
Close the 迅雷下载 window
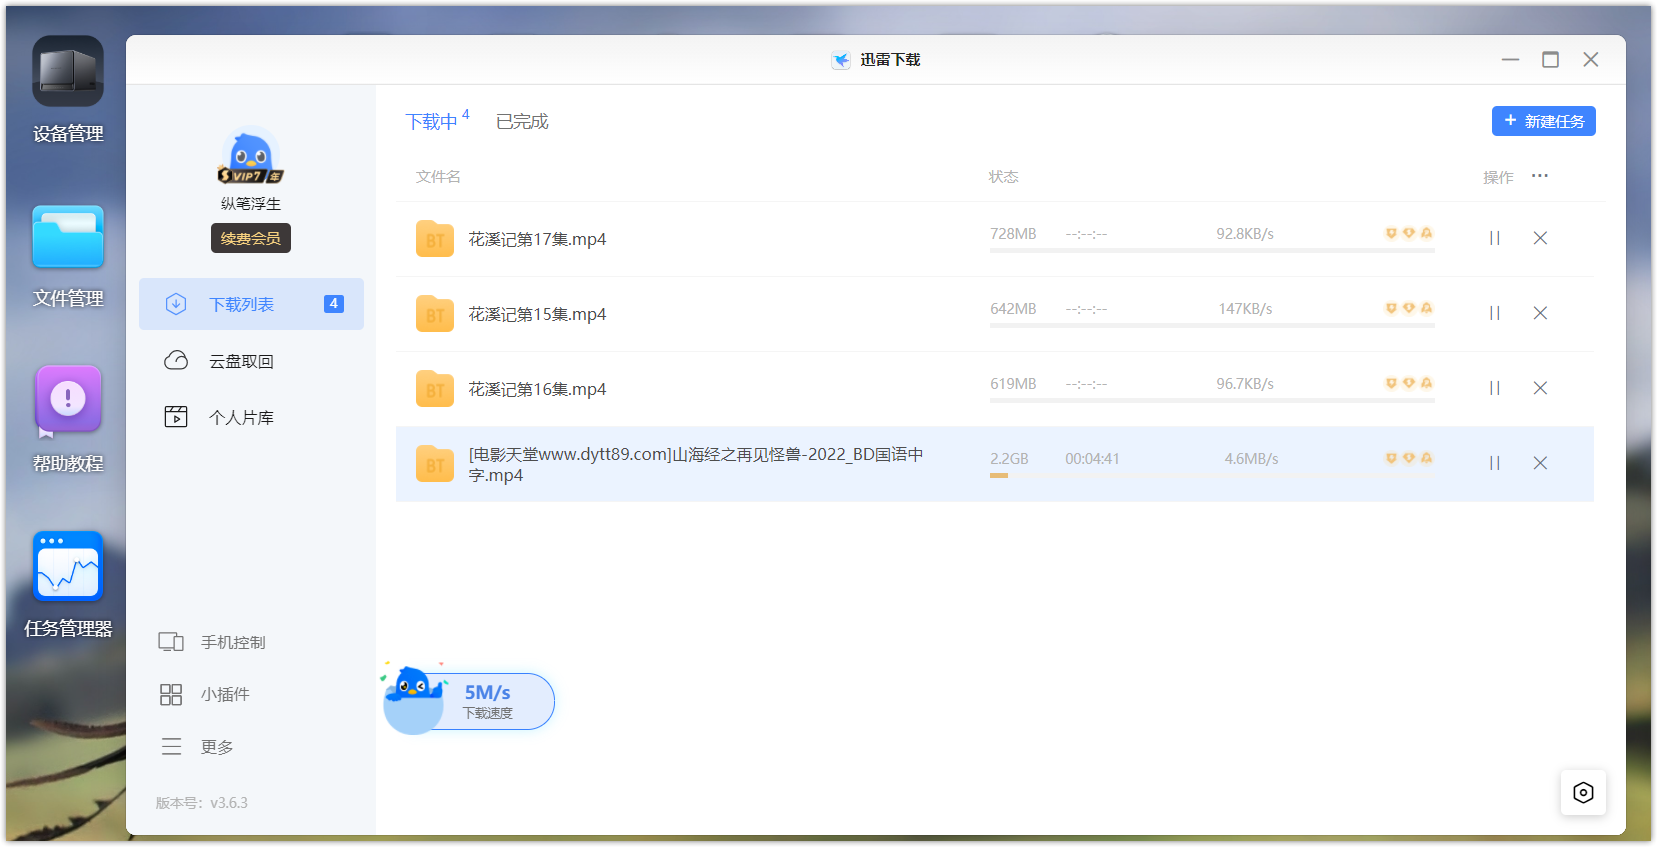[1590, 60]
